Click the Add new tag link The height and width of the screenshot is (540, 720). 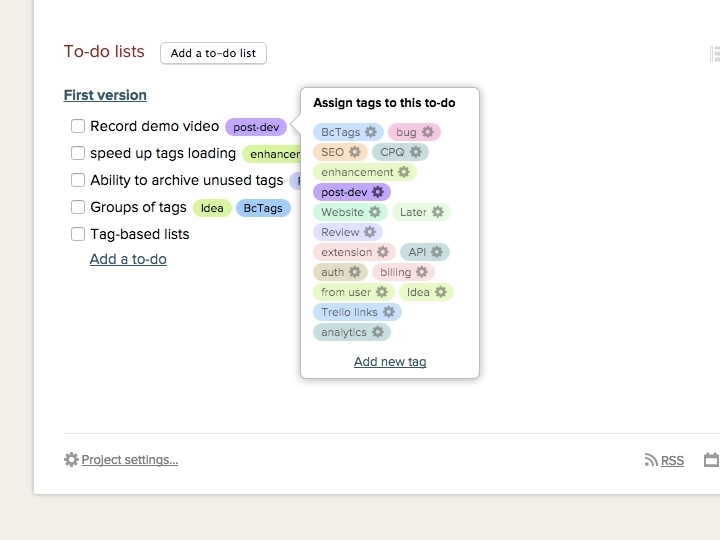click(x=390, y=362)
